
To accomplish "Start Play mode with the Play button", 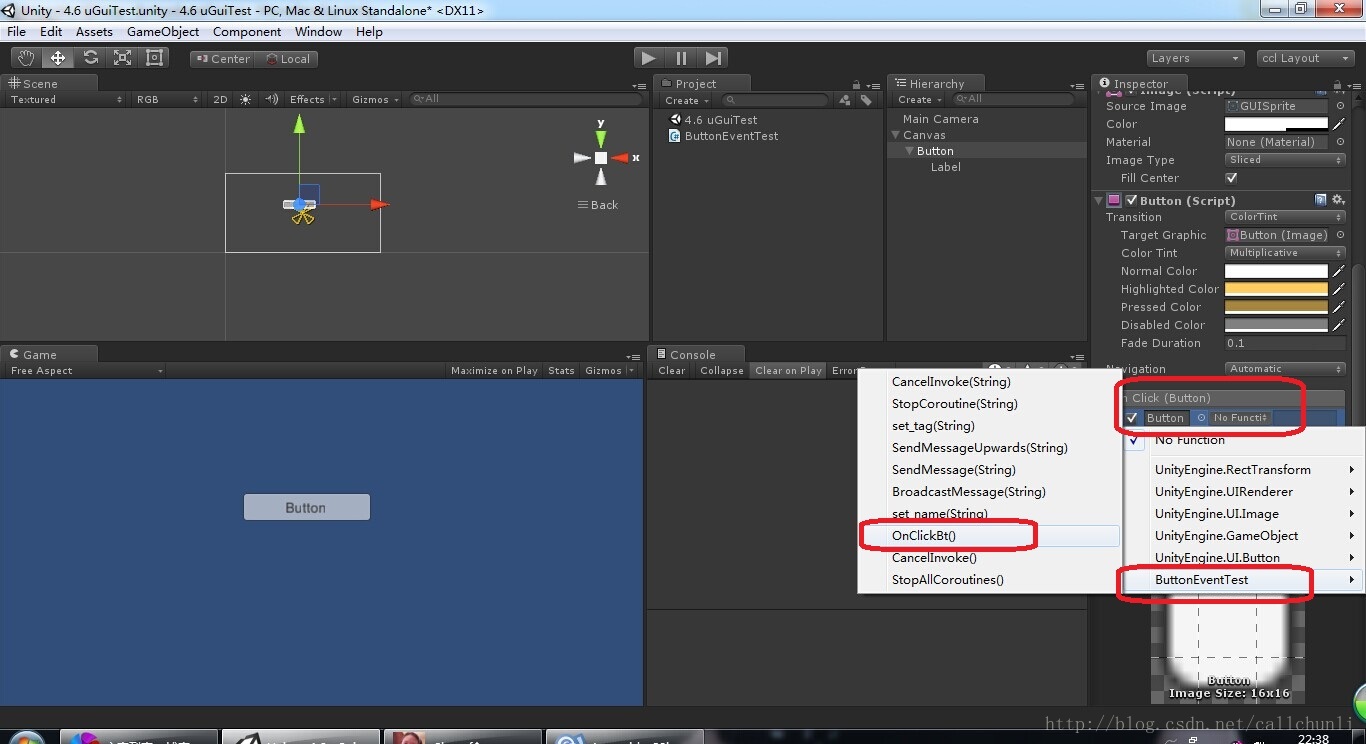I will point(648,58).
